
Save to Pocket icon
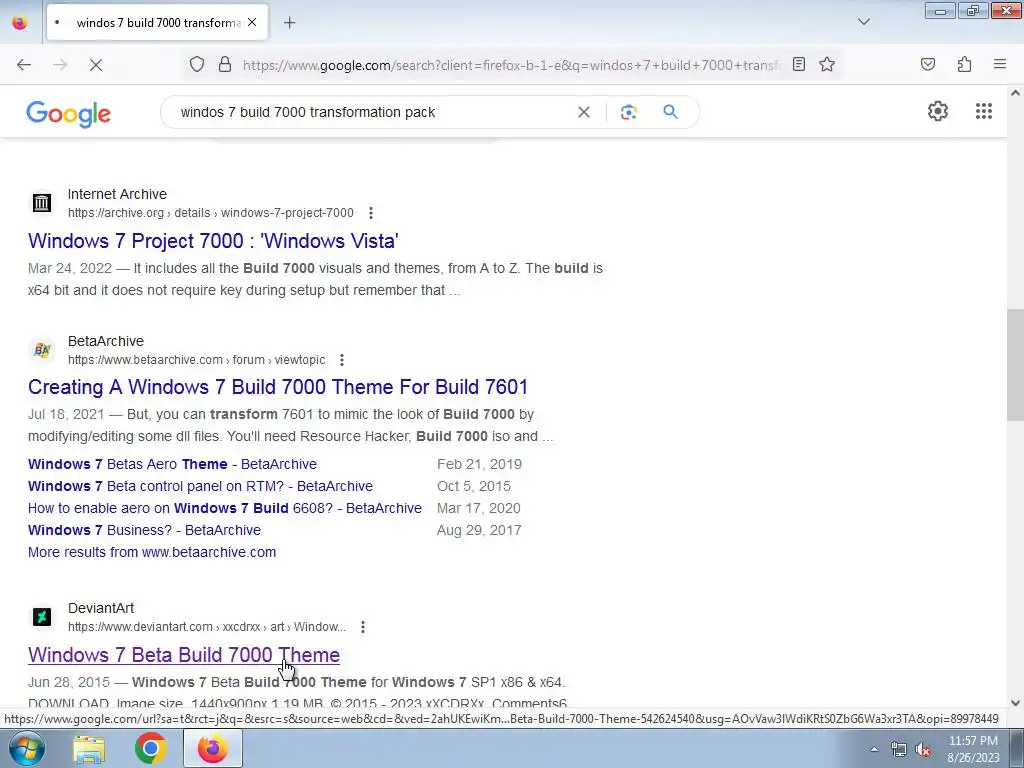pos(927,64)
